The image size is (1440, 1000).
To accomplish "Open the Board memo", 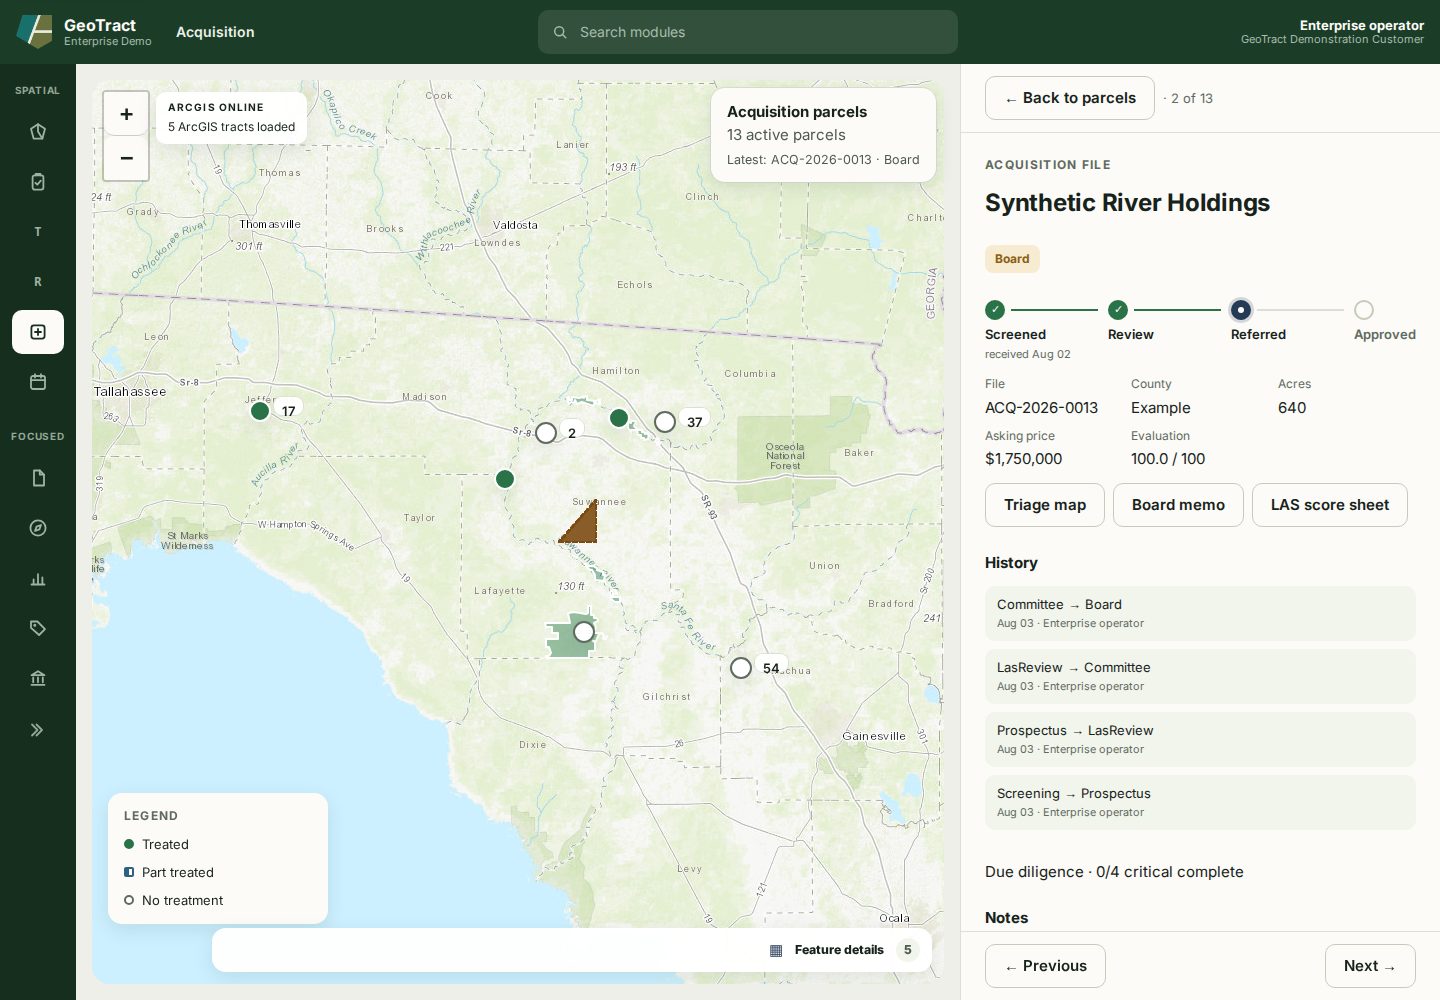I will tap(1178, 505).
